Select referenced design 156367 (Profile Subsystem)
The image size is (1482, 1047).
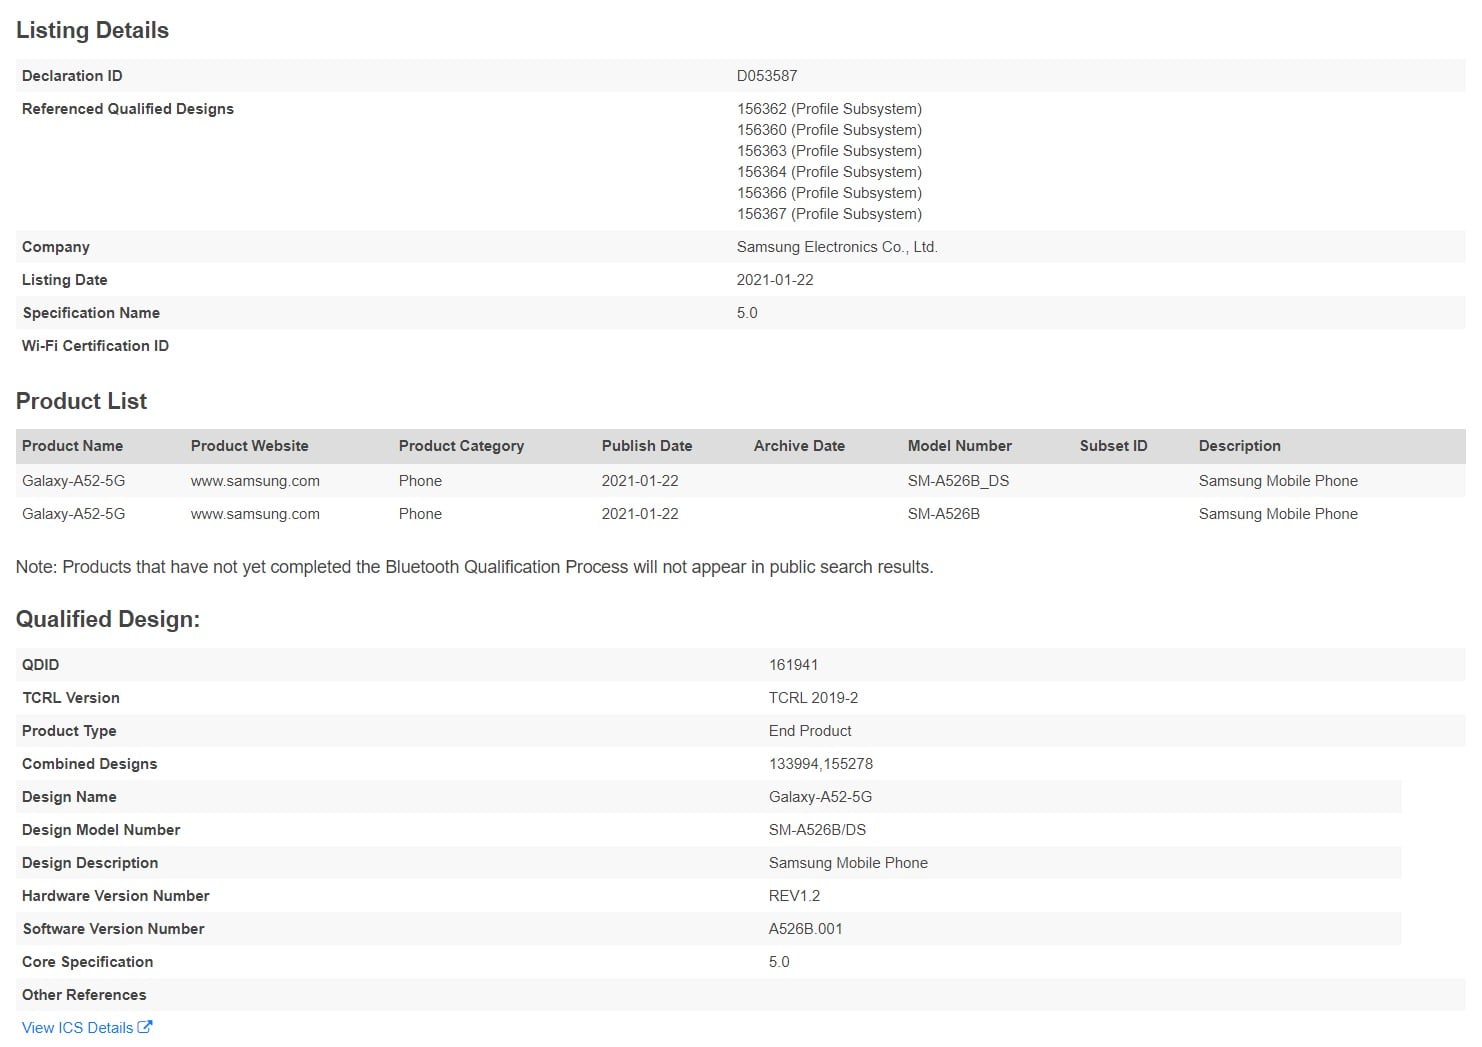(829, 214)
